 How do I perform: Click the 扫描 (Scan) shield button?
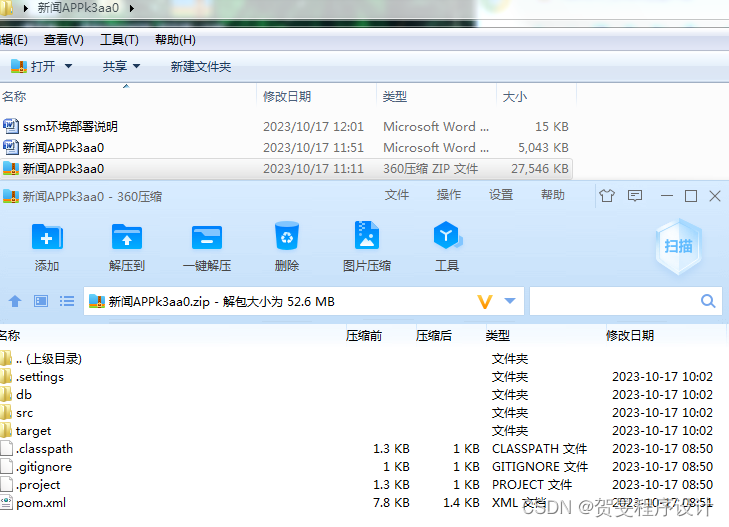[x=678, y=246]
